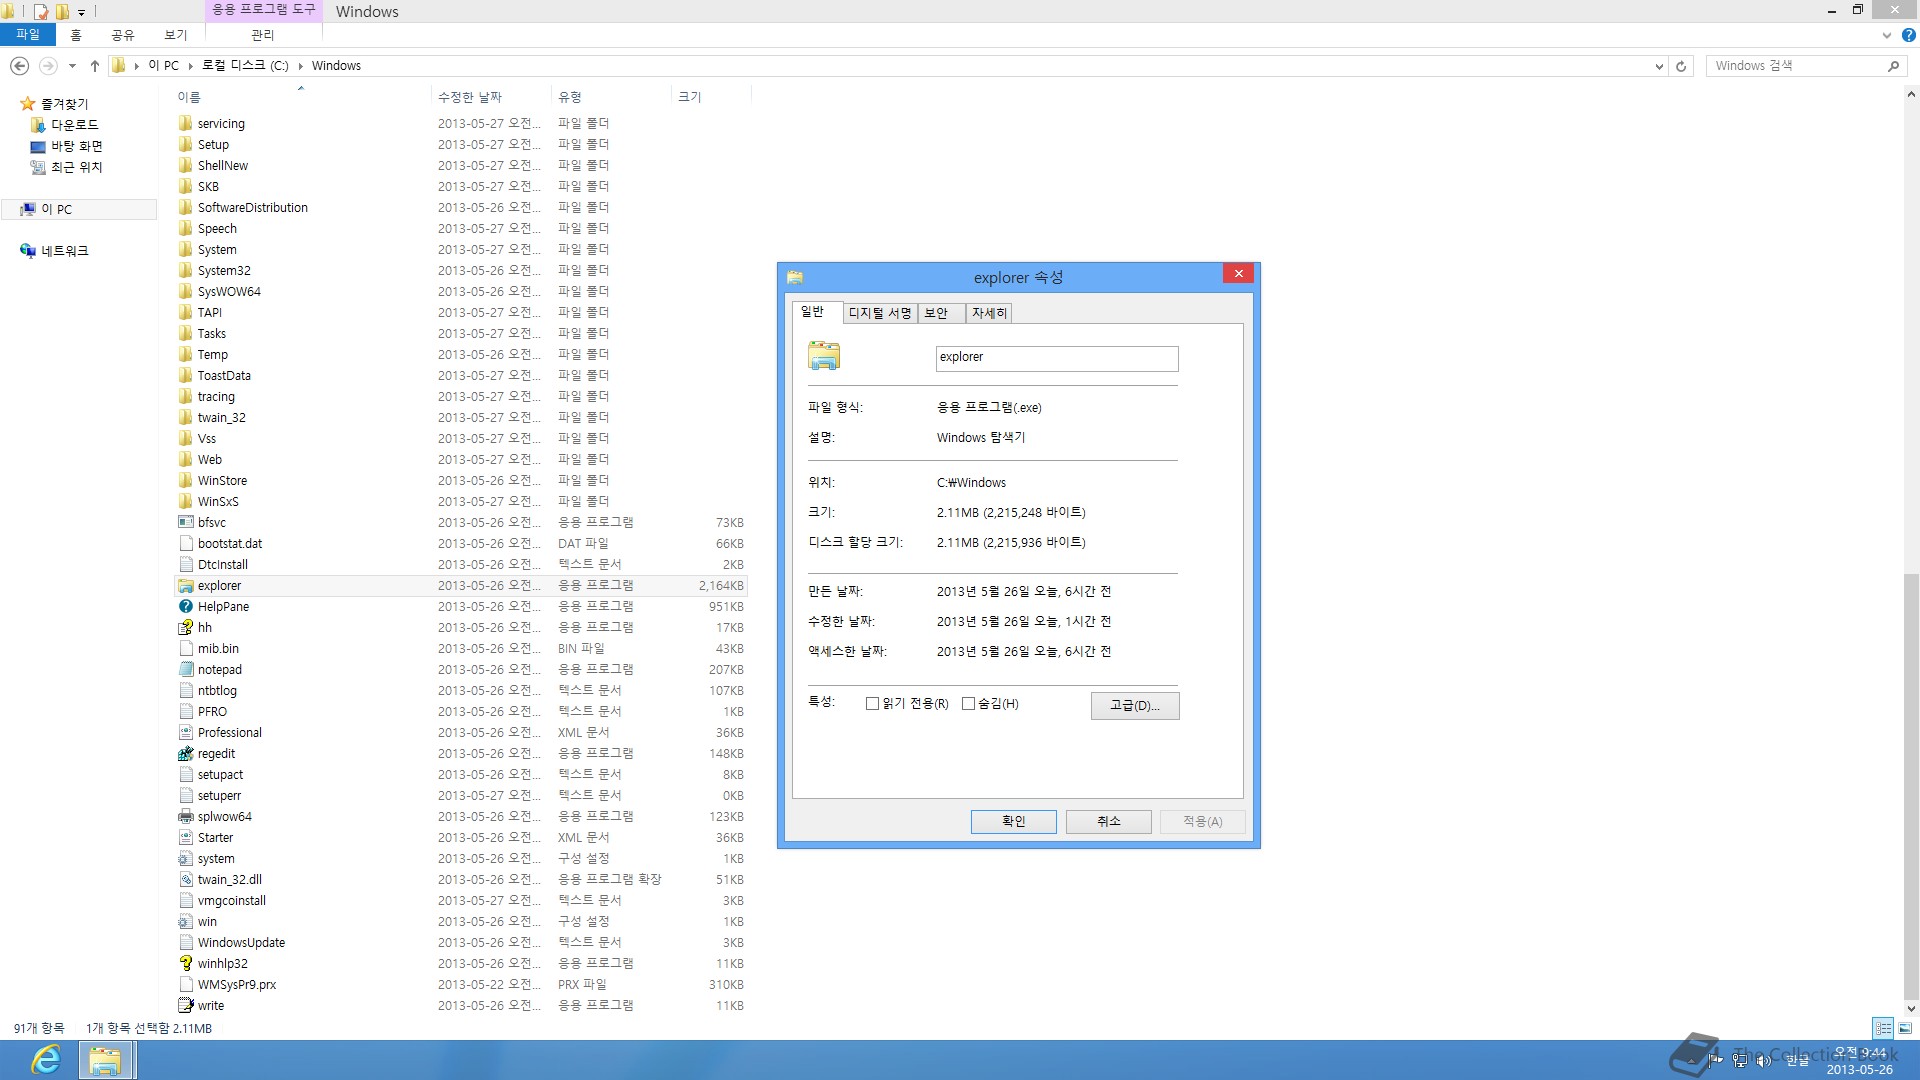This screenshot has height=1080, width=1920.
Task: Open the Explorer help question mark icon
Action: coord(1908,35)
